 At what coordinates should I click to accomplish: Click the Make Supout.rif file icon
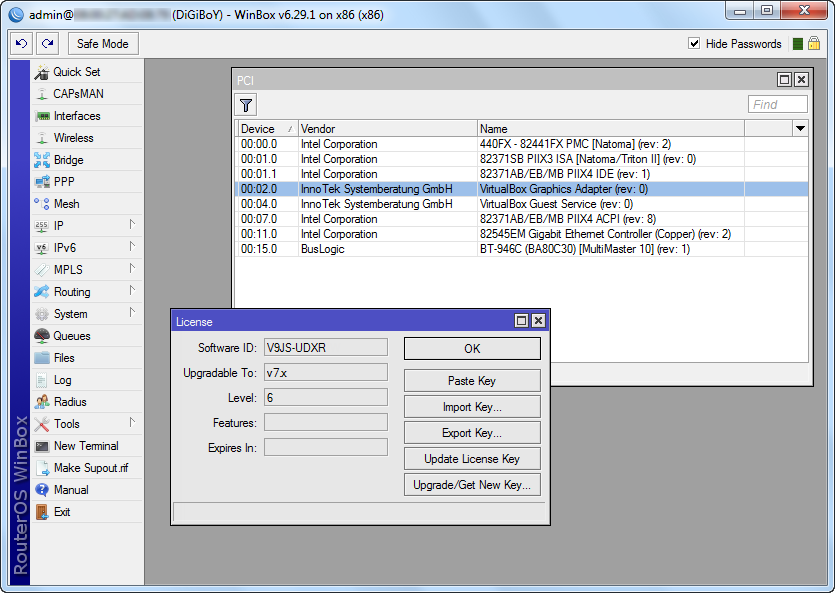(x=42, y=468)
